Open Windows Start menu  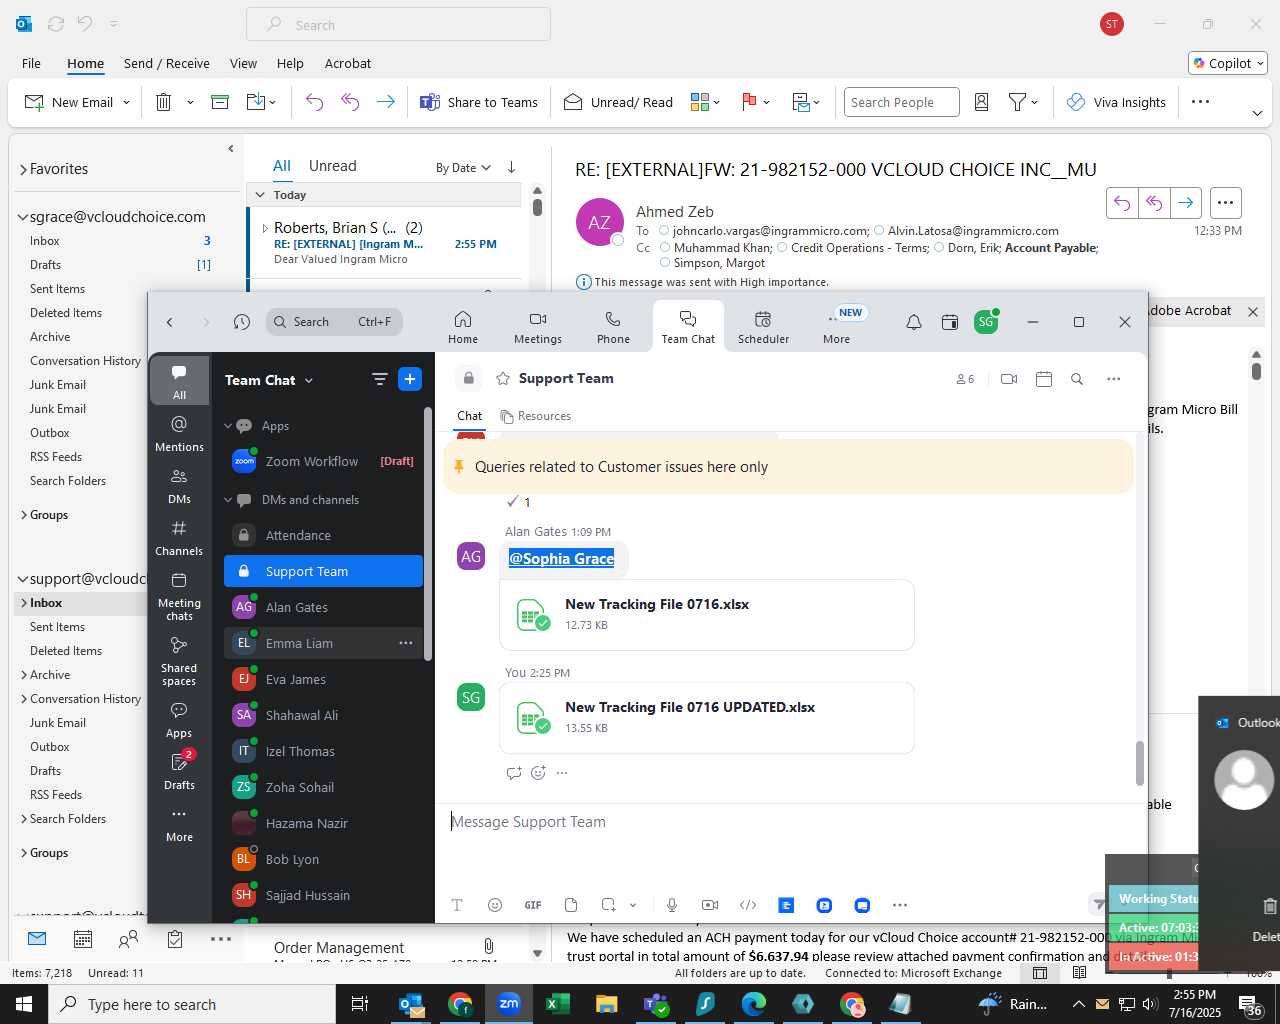pyautogui.click(x=24, y=1004)
